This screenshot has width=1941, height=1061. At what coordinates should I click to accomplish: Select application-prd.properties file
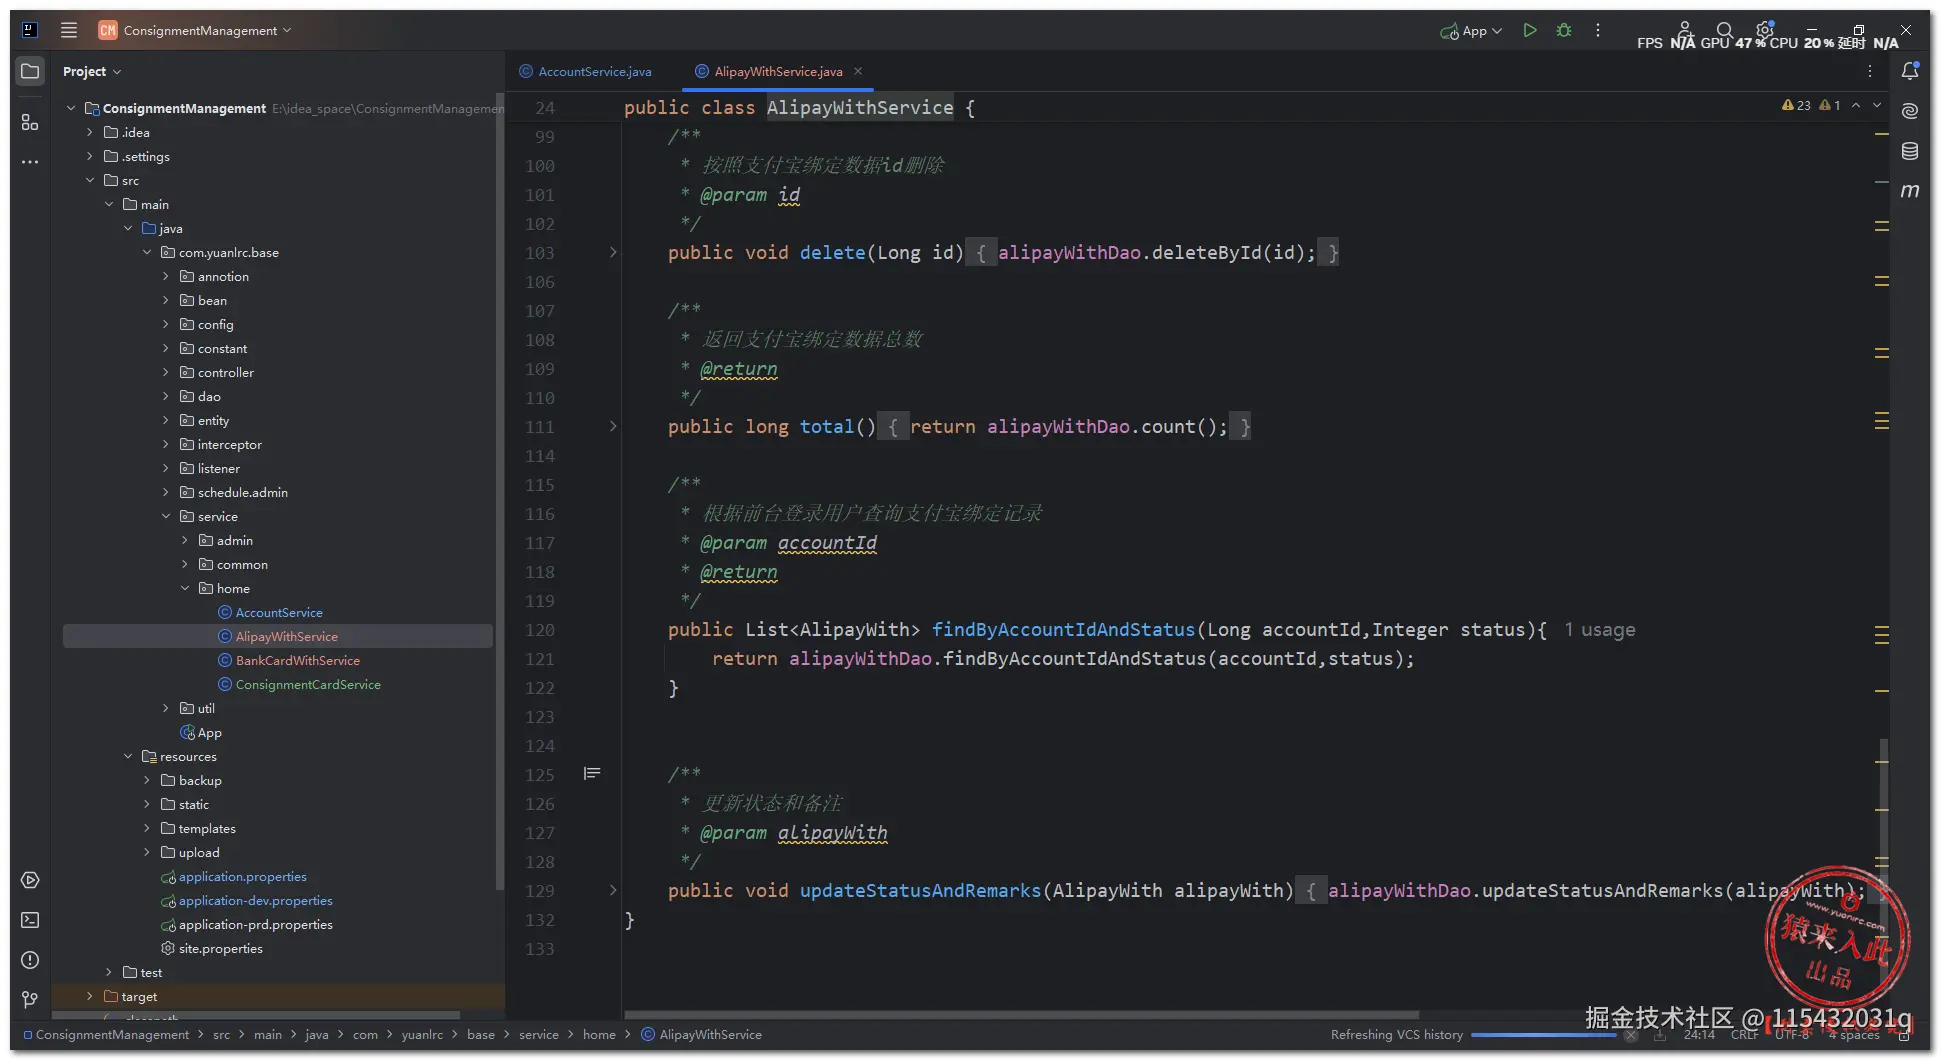[x=255, y=924]
